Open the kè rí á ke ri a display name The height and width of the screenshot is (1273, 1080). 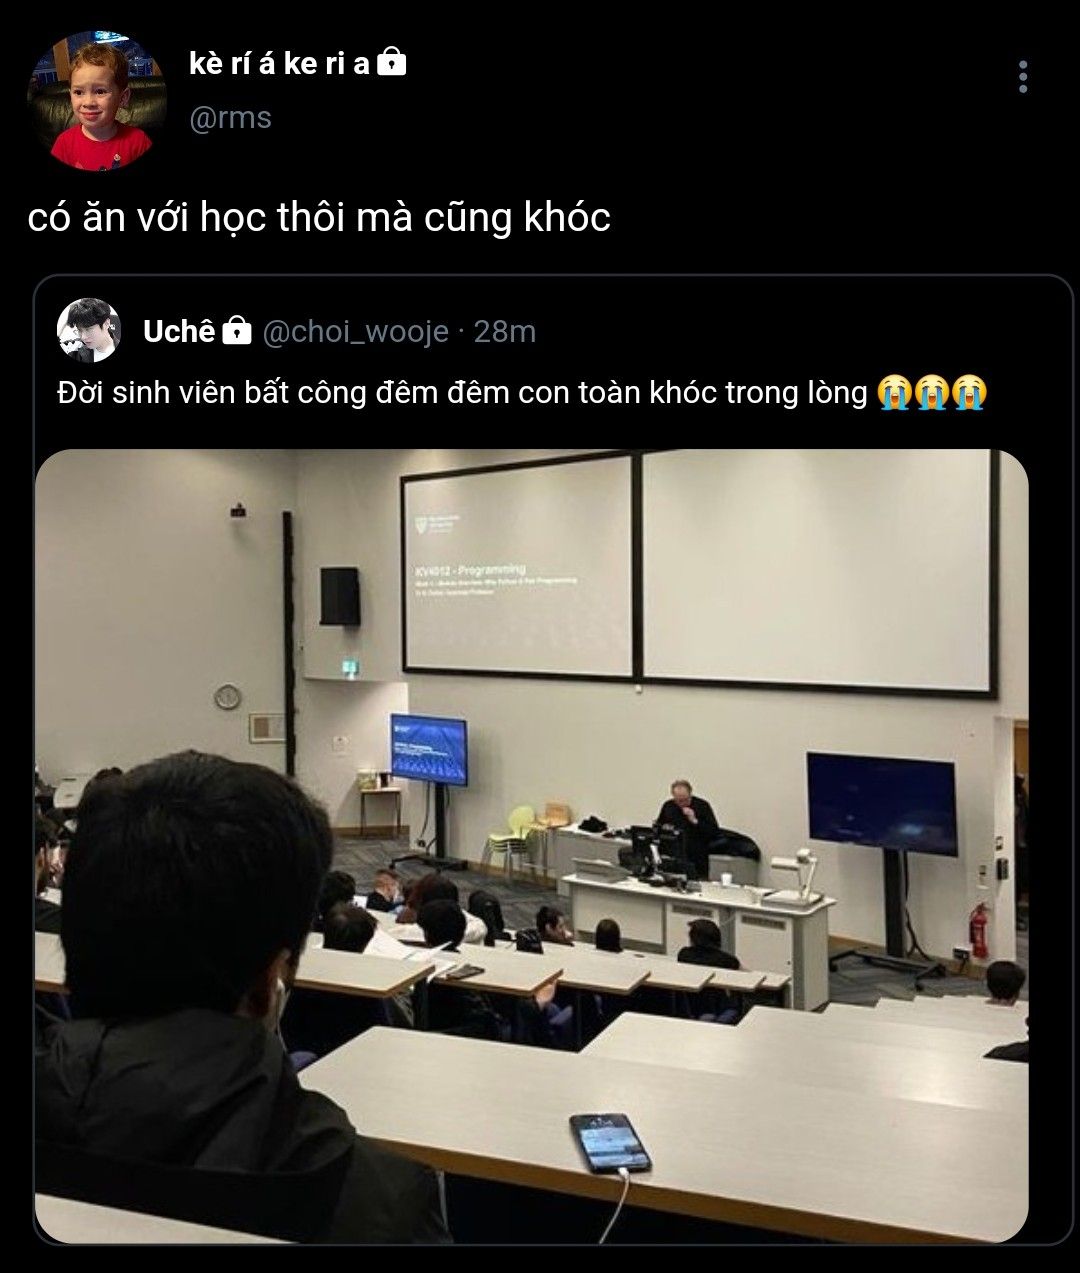tap(279, 64)
